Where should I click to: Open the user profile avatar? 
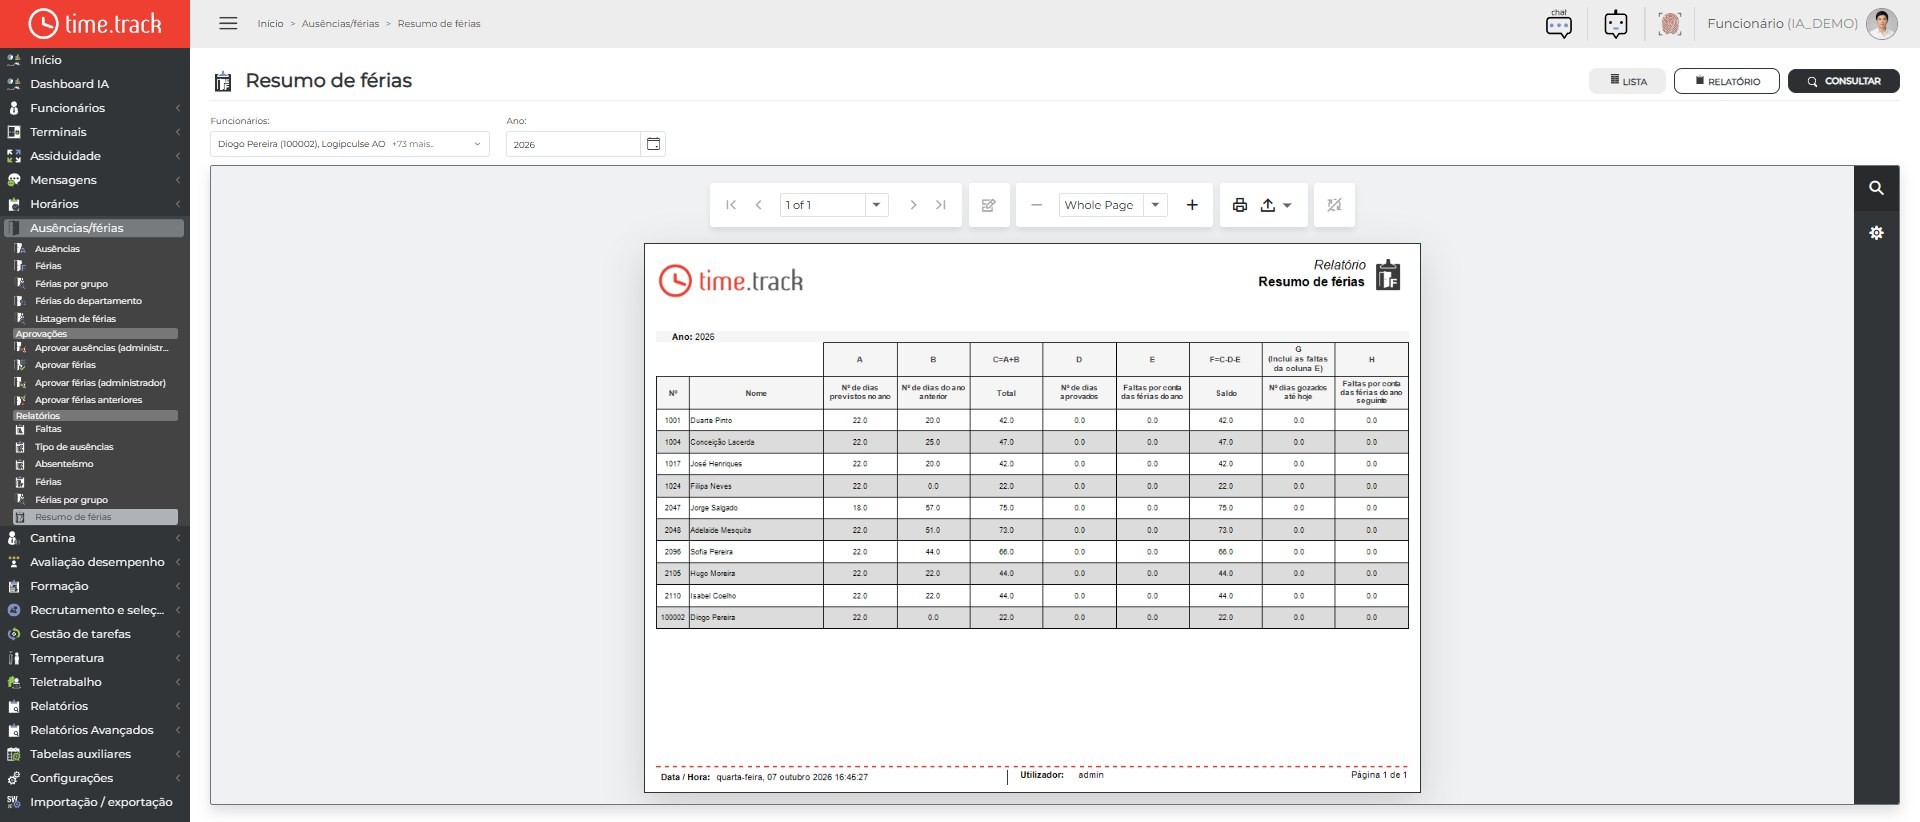pyautogui.click(x=1881, y=24)
